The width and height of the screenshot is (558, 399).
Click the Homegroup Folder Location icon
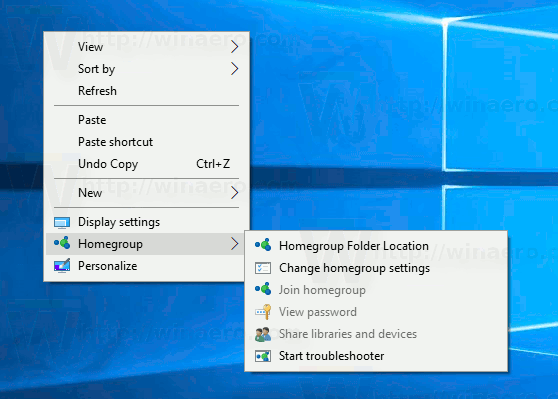click(263, 245)
